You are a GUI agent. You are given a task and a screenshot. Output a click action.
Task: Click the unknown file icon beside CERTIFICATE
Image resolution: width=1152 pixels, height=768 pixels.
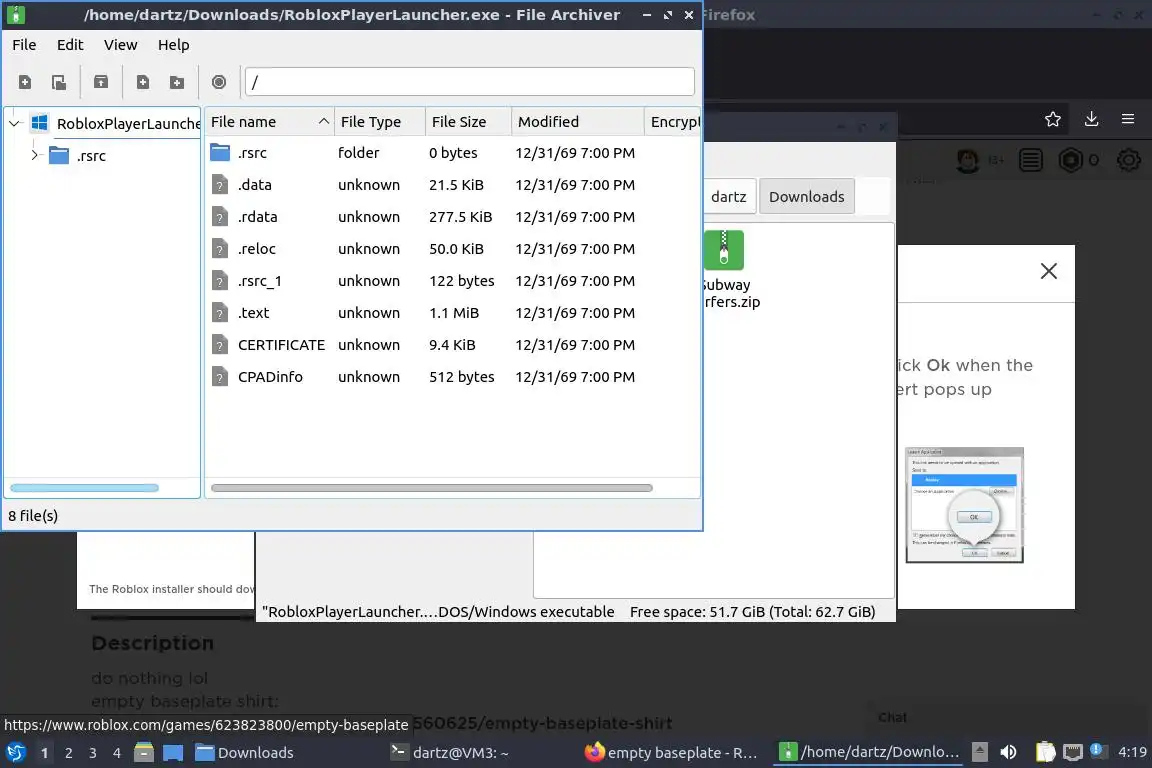(x=220, y=345)
